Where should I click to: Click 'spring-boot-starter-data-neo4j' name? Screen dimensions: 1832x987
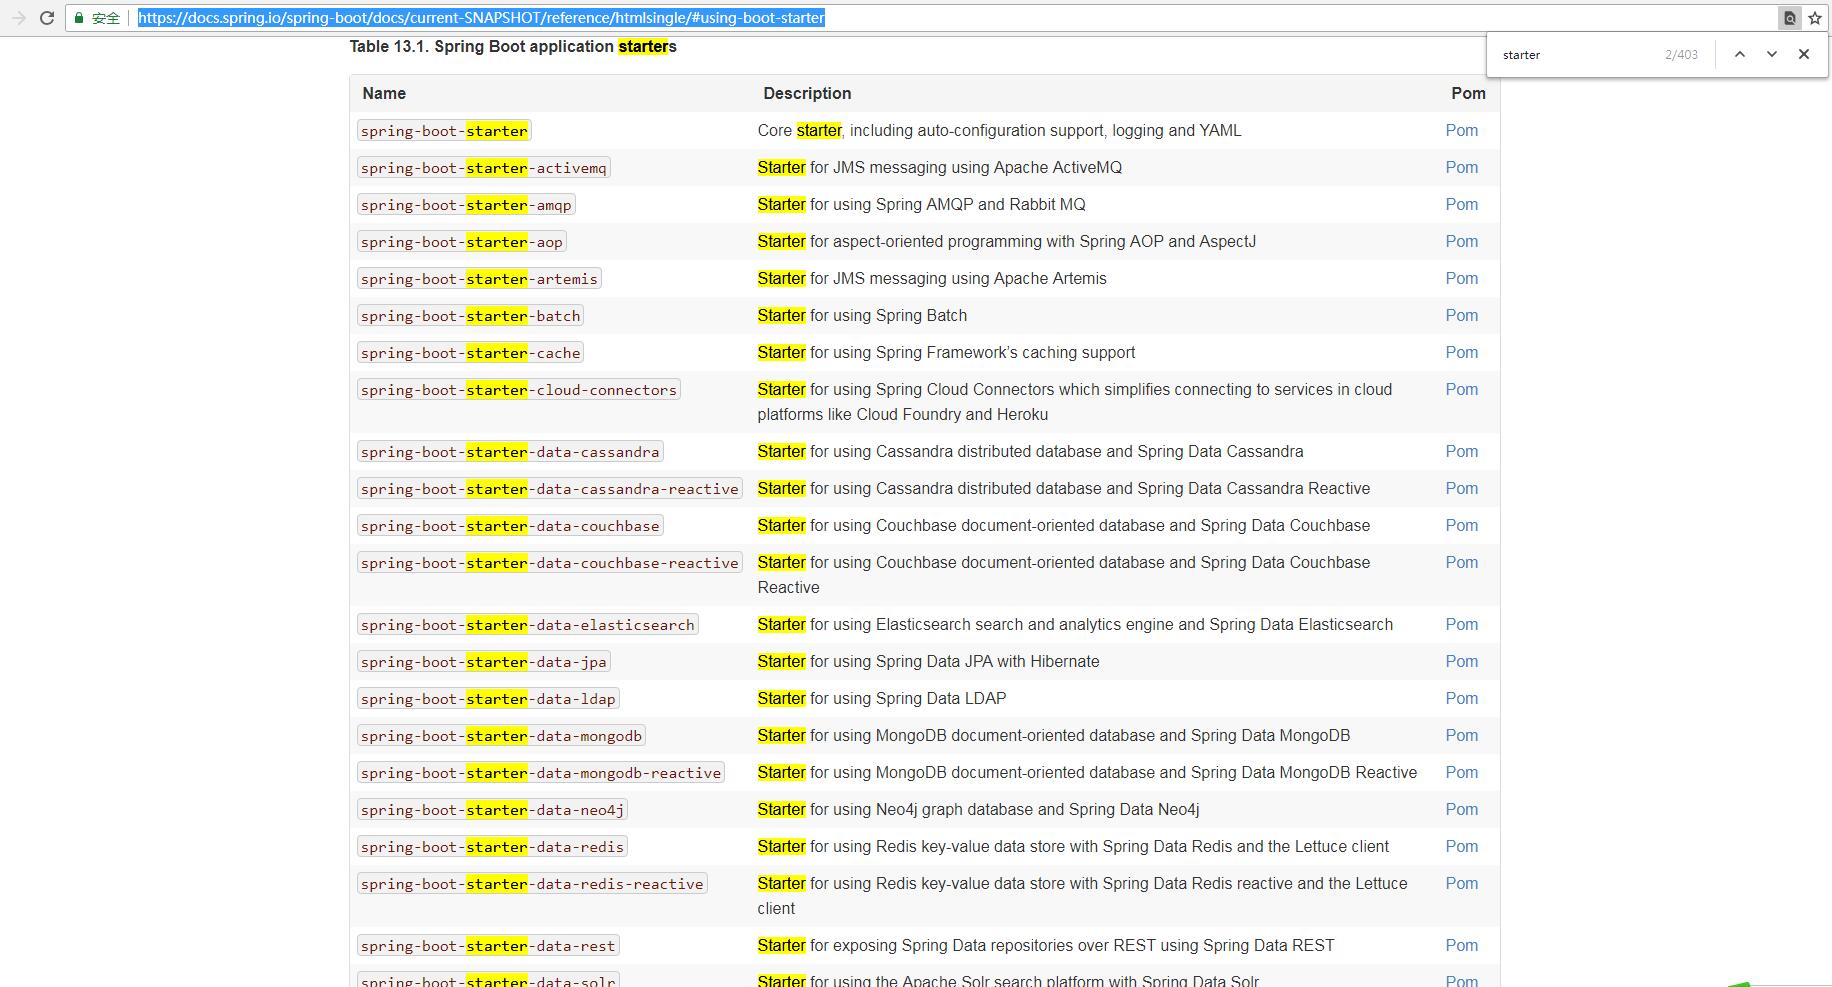(x=493, y=810)
